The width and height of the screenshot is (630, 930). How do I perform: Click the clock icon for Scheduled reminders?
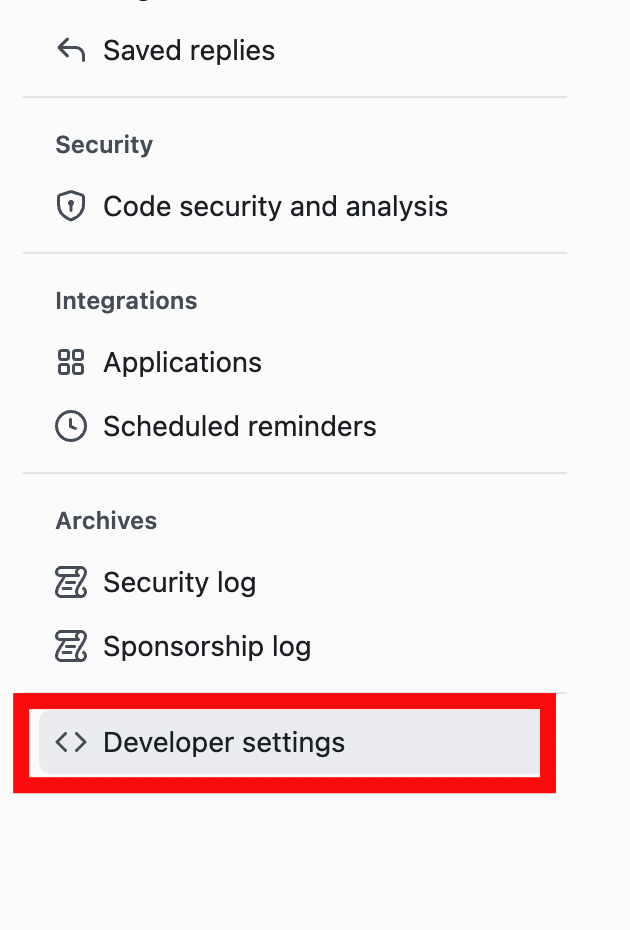point(70,426)
